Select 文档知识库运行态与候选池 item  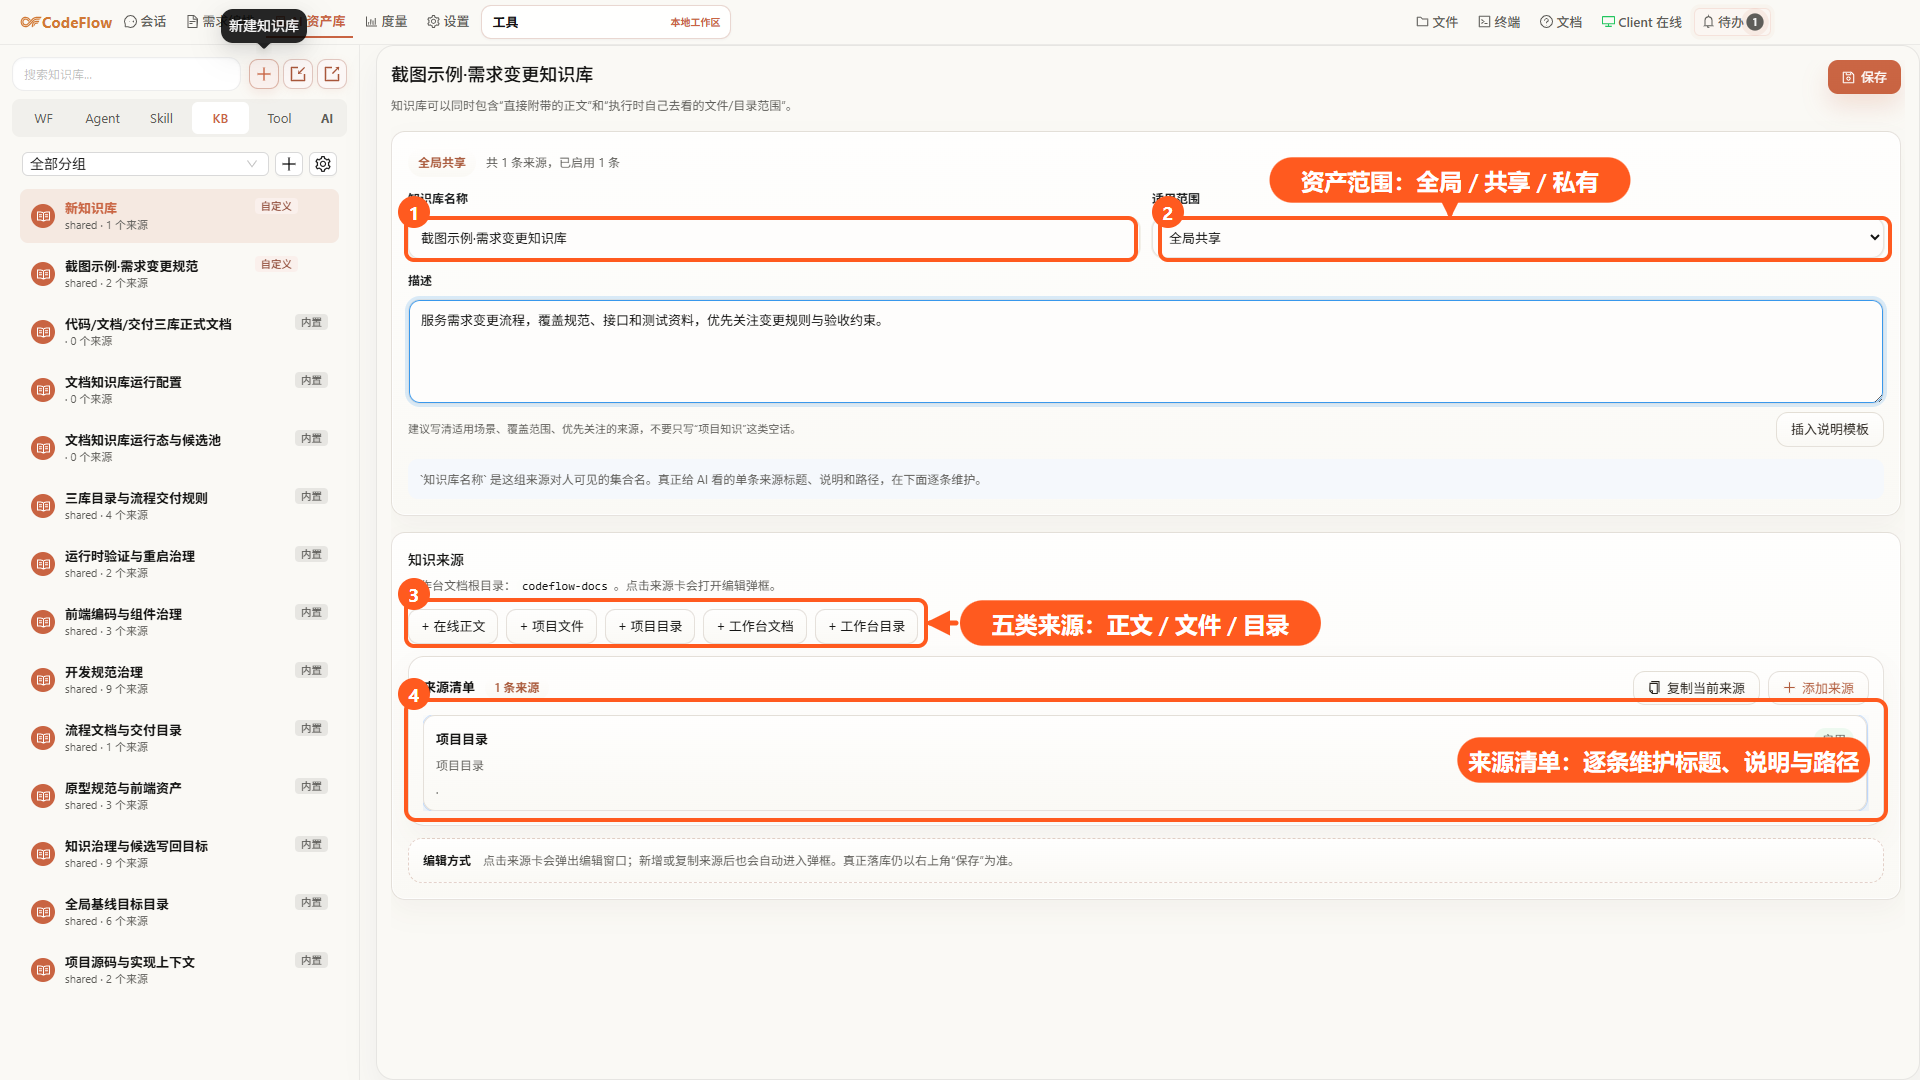point(180,448)
